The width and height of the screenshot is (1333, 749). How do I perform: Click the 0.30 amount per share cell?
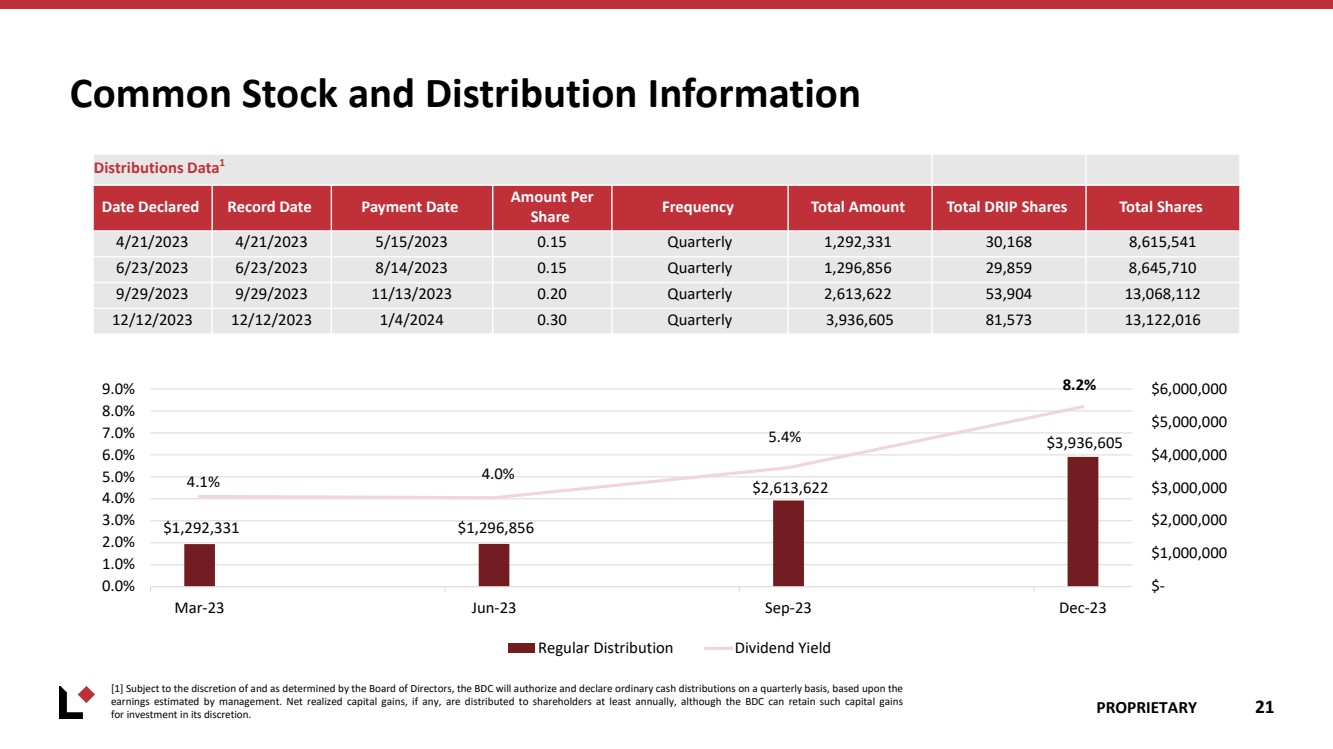[x=550, y=321]
